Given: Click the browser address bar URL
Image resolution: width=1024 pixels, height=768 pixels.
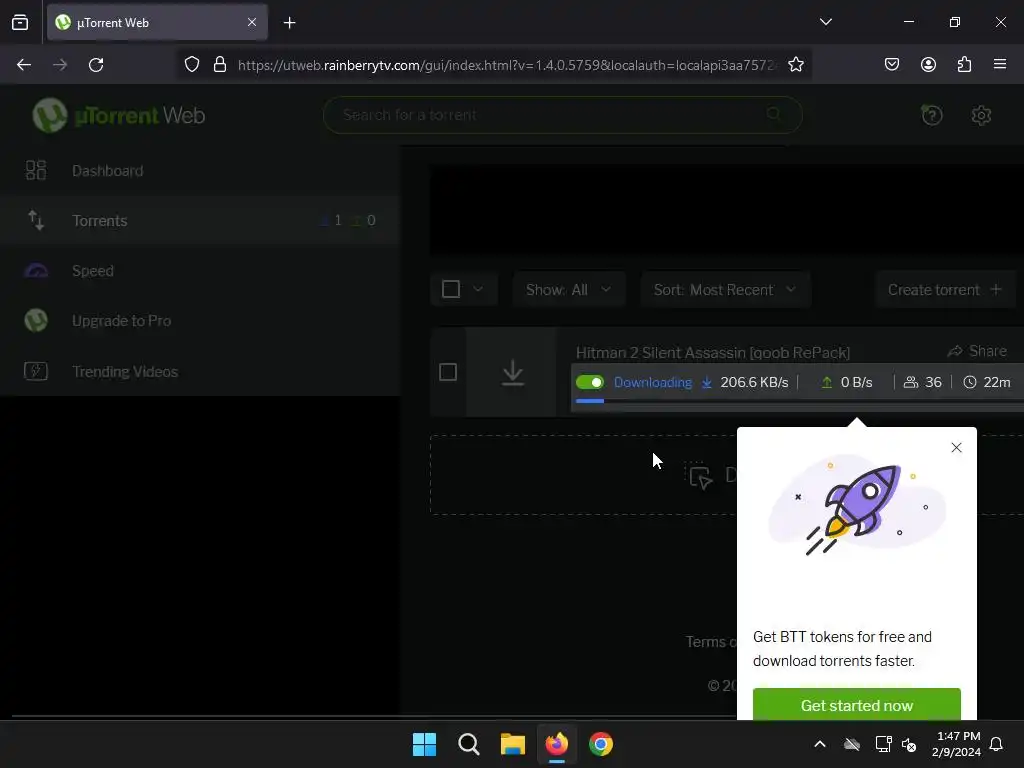Looking at the screenshot, I should (x=507, y=65).
